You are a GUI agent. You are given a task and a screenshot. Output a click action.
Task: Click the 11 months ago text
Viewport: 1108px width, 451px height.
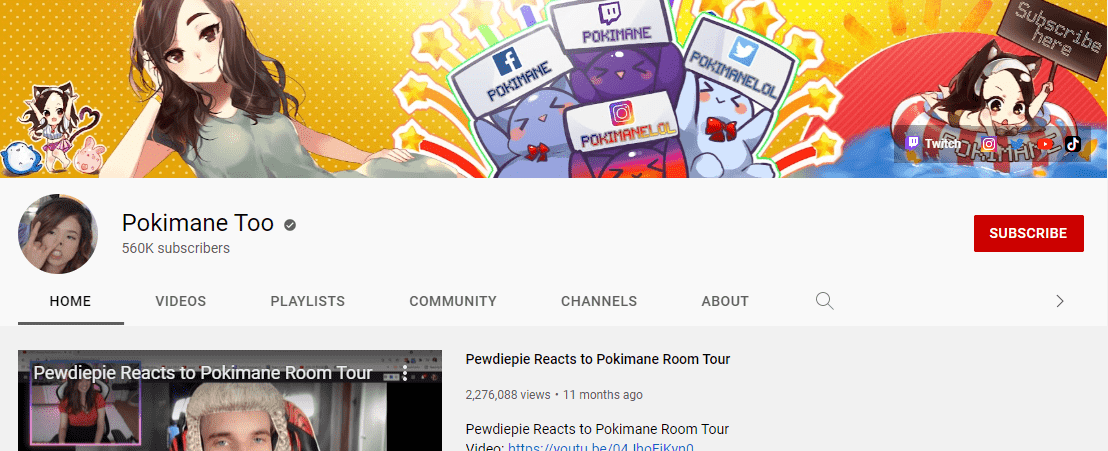tap(603, 394)
